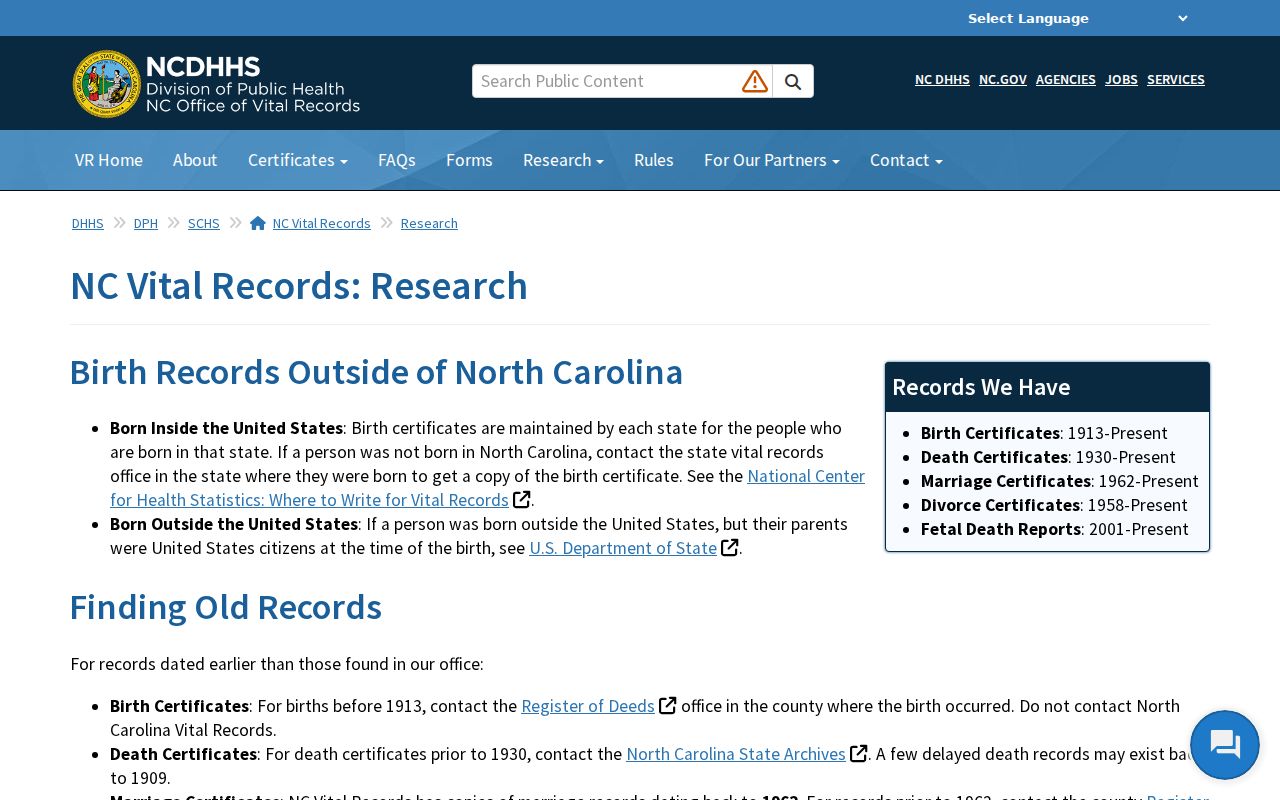Open the JOBS top link
This screenshot has height=800, width=1280.
(x=1121, y=79)
